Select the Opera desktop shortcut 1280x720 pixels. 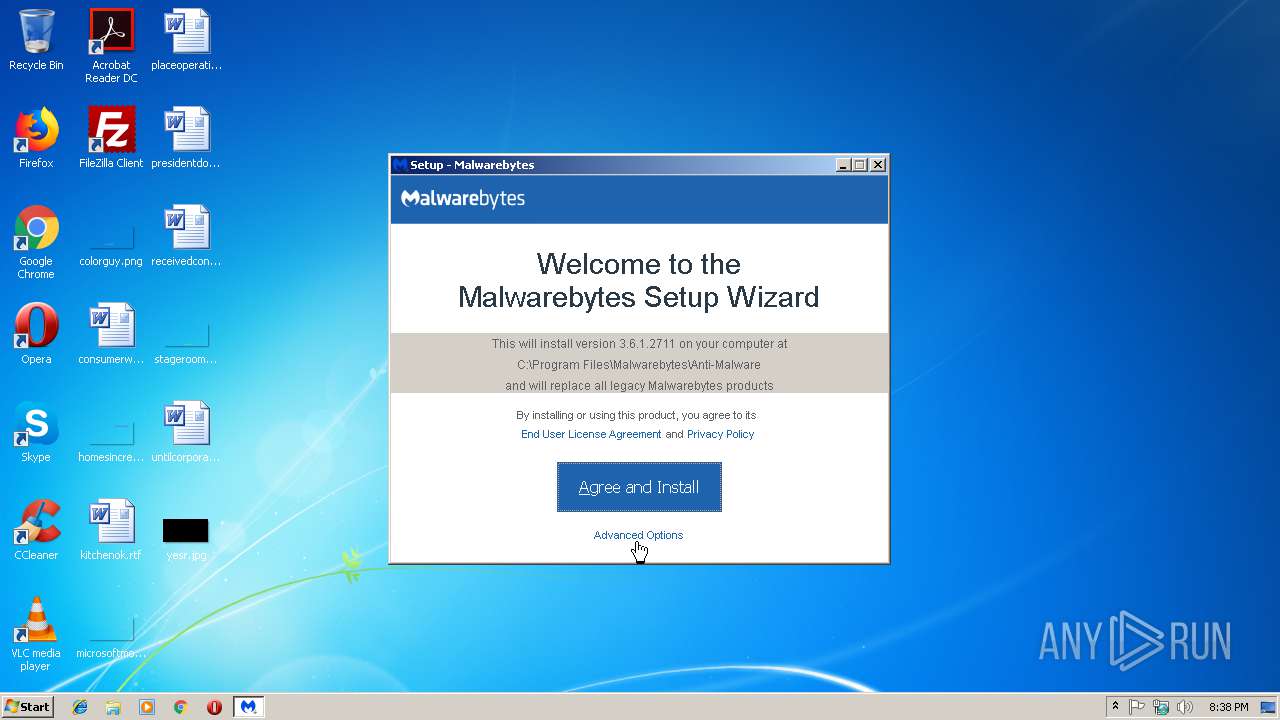pos(36,334)
